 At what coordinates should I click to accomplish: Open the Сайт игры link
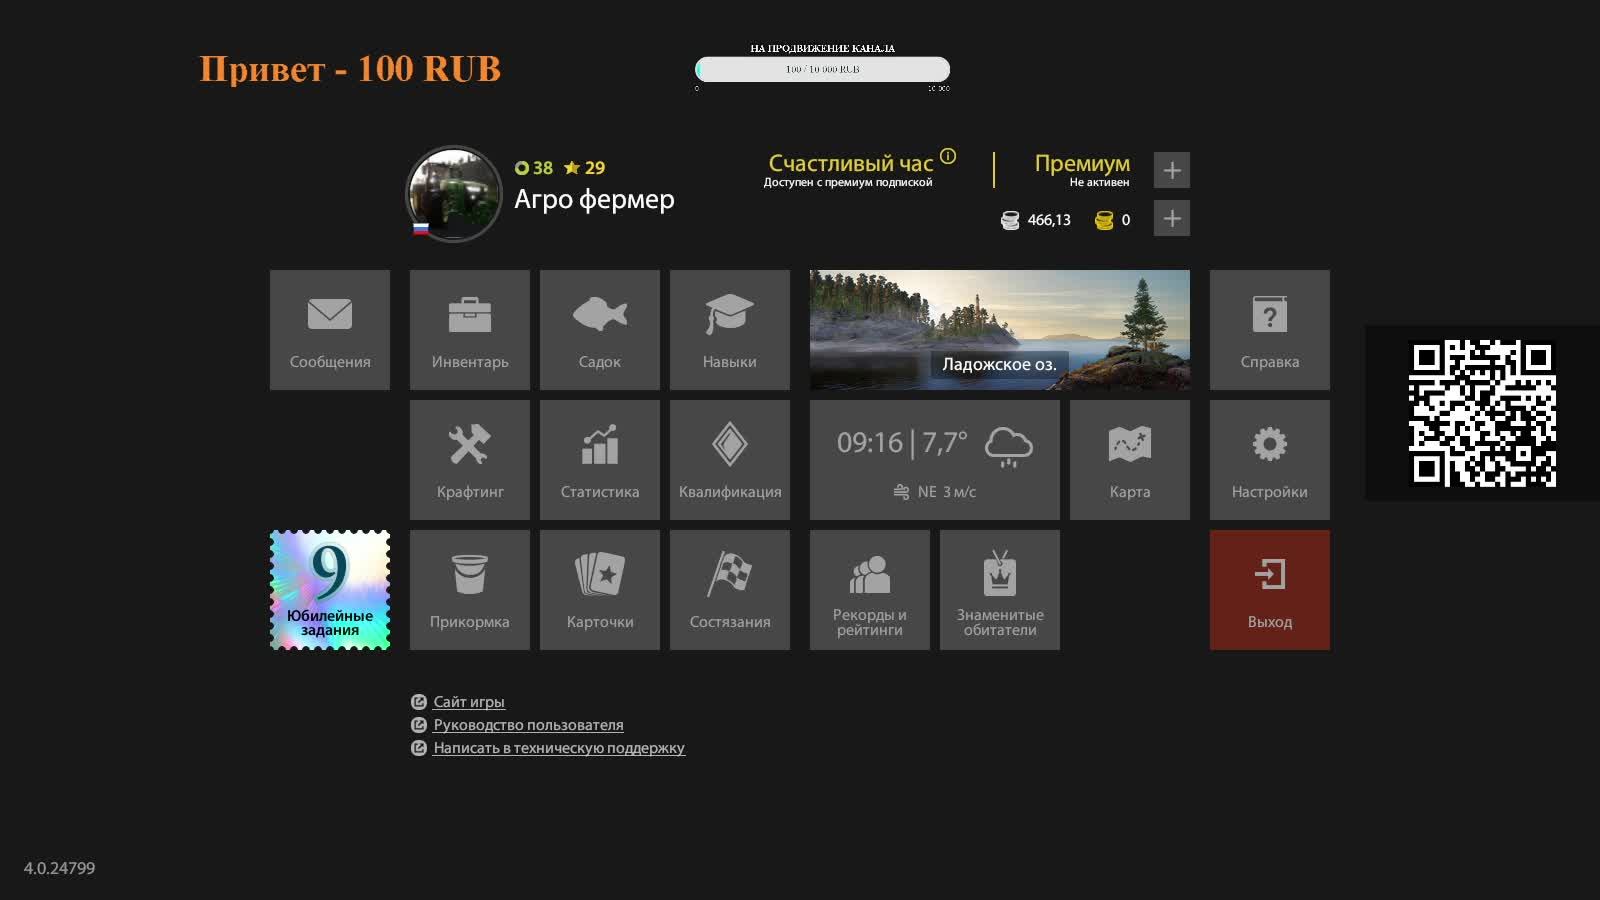pos(469,702)
